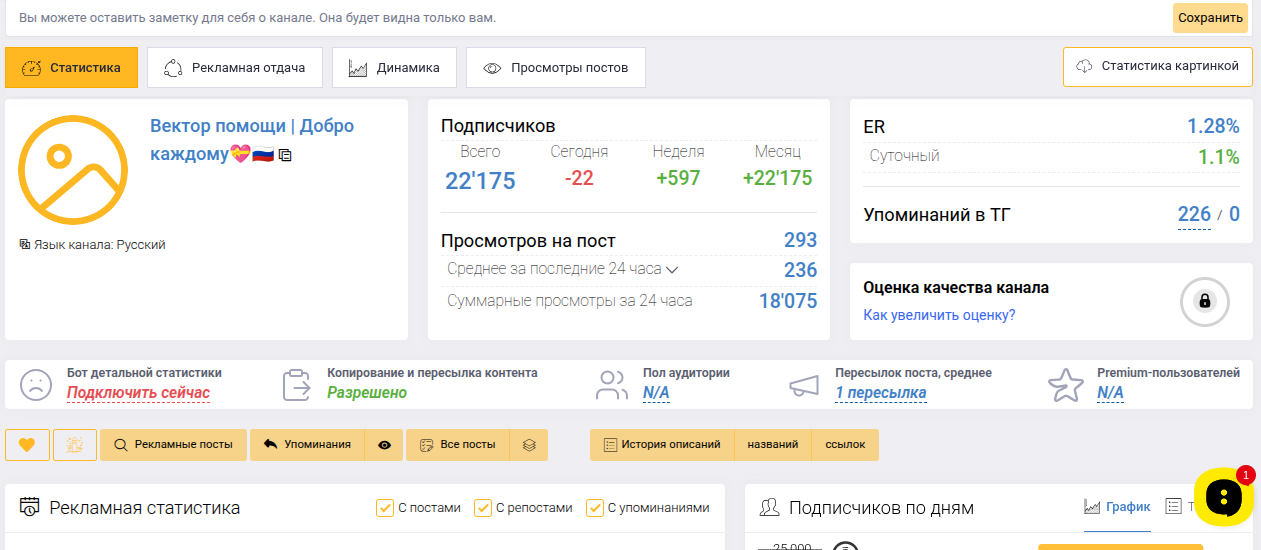Click the locked channel quality rating icon
The image size is (1261, 550).
1204,301
